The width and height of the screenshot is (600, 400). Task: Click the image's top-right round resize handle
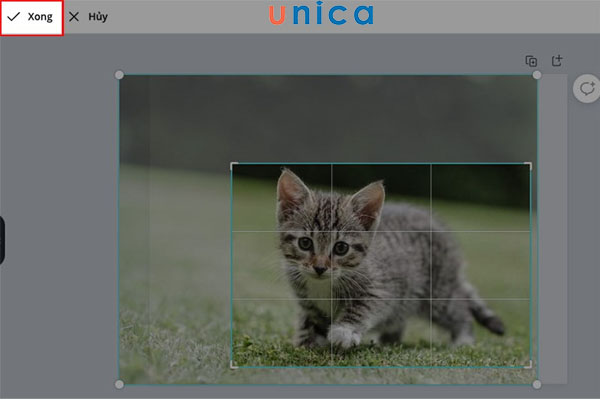click(x=537, y=75)
